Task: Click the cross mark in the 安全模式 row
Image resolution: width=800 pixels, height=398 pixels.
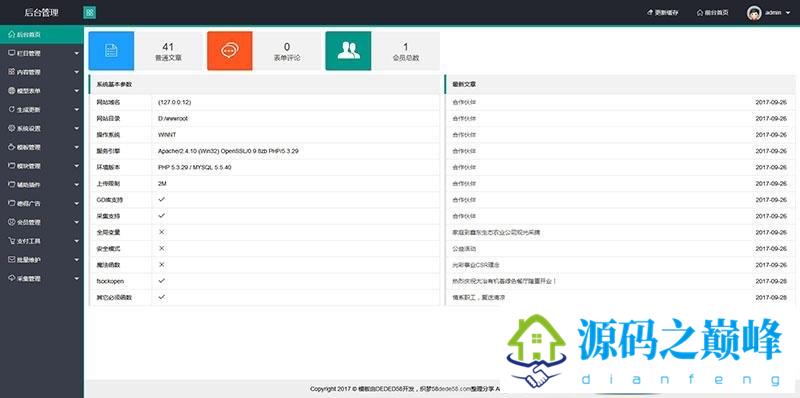Action: click(162, 248)
